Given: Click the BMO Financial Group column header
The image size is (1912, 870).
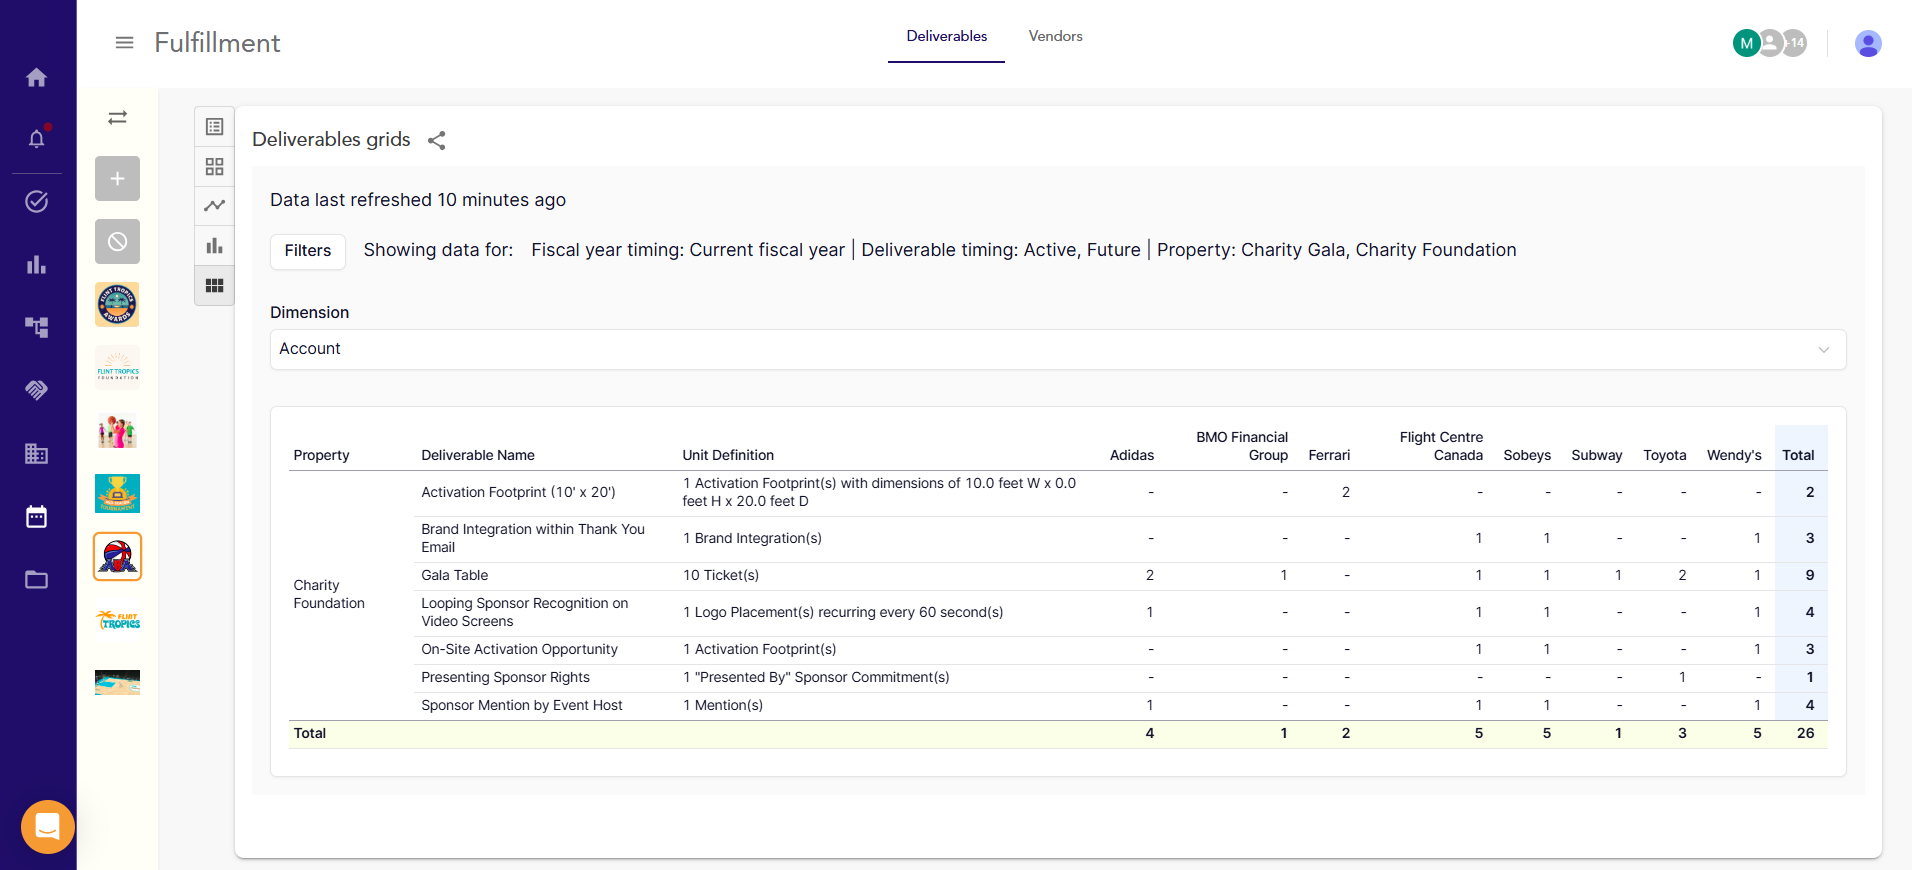Looking at the screenshot, I should click(1242, 446).
